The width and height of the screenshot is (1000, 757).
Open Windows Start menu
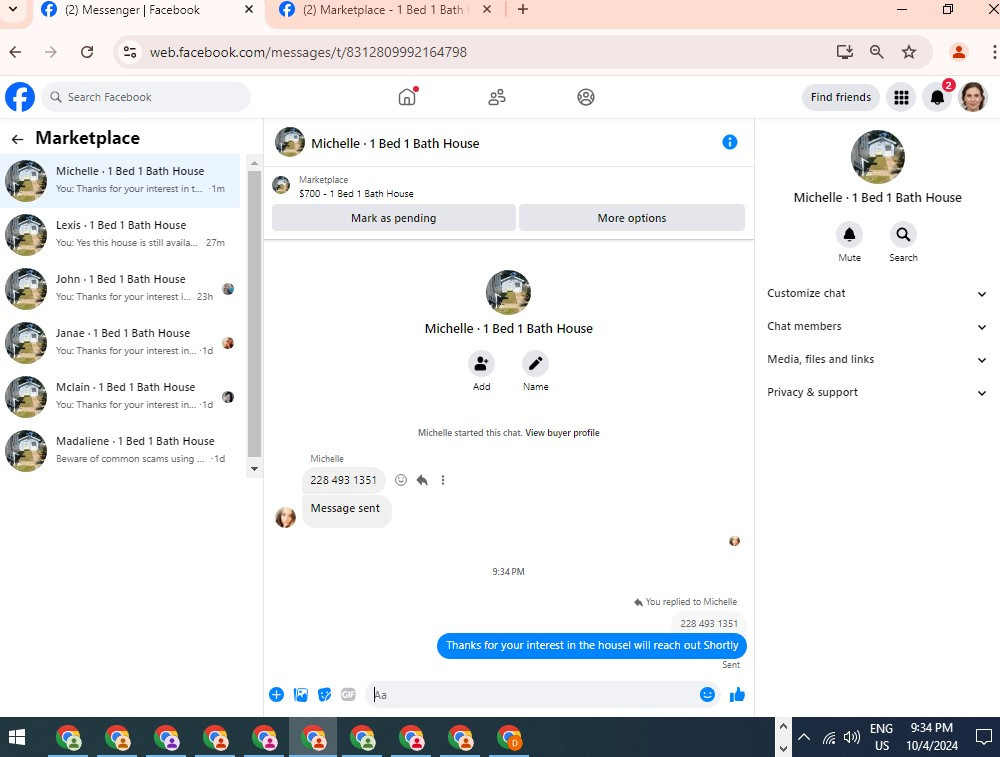click(x=17, y=737)
